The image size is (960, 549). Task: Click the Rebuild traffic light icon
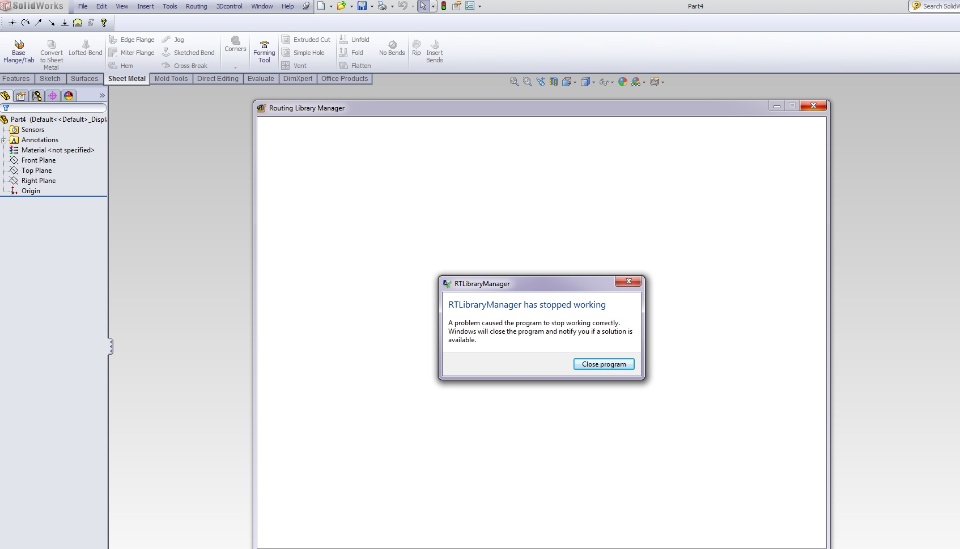[x=443, y=6]
